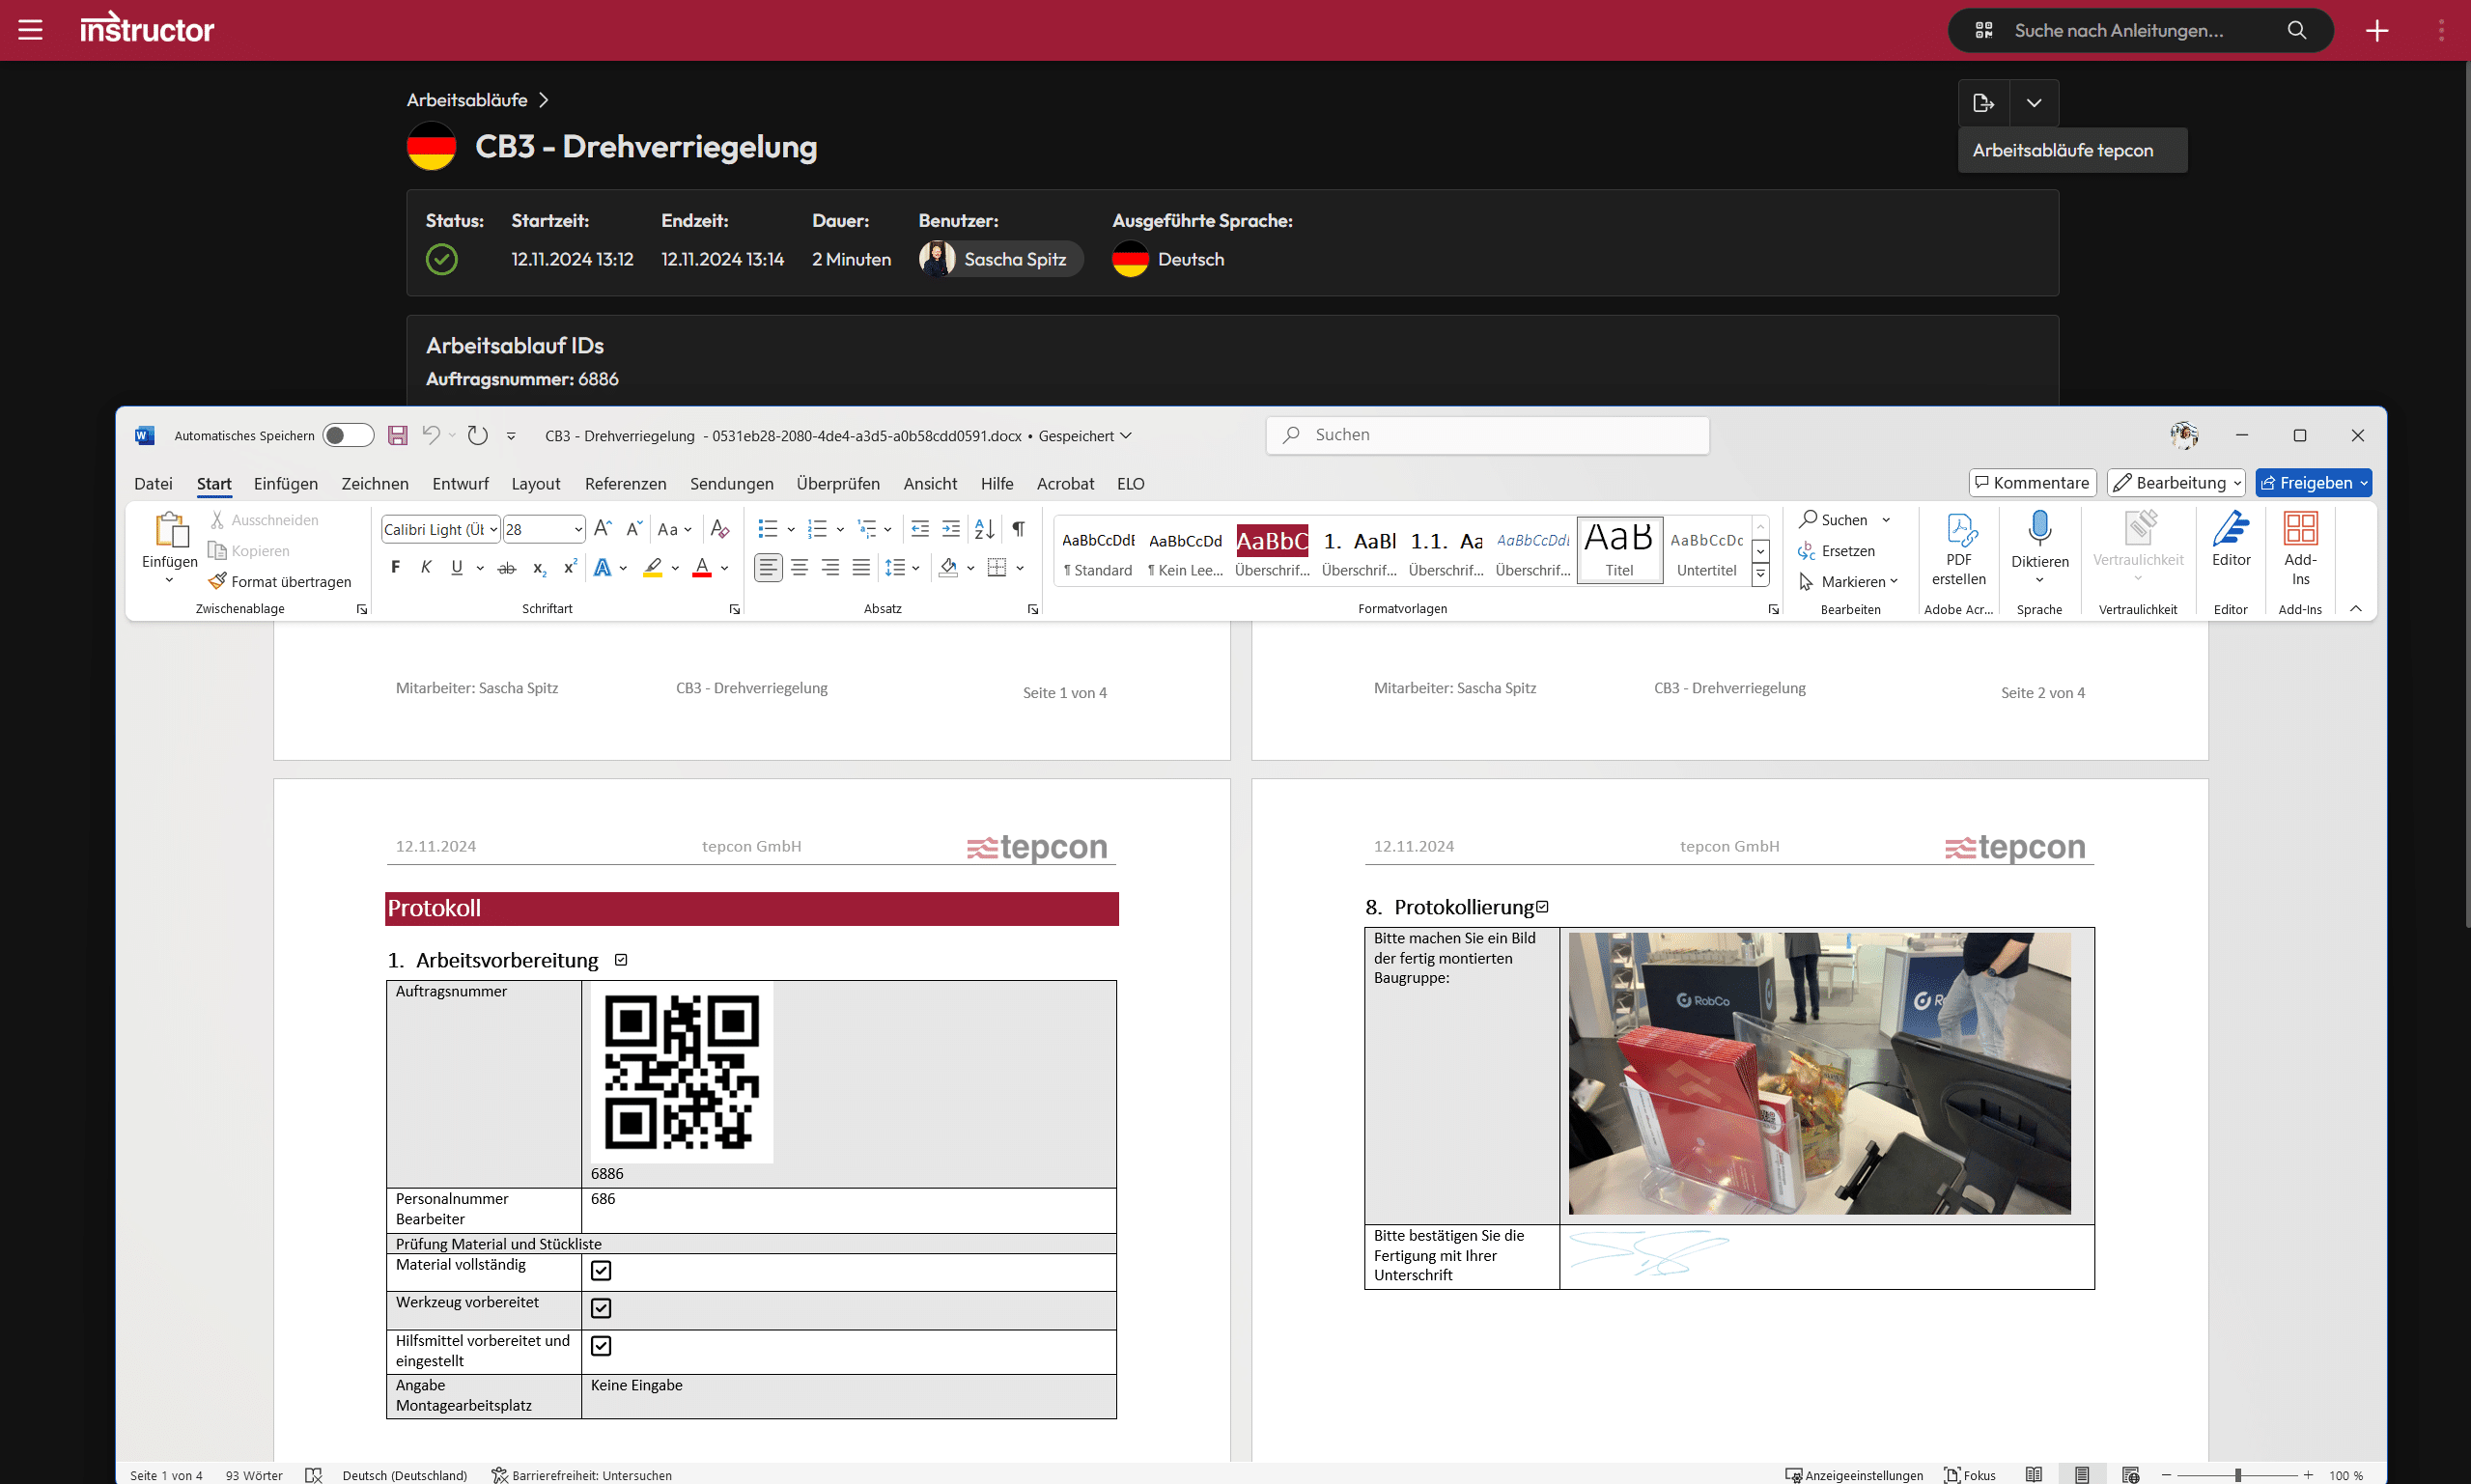Screen dimensions: 2471x1484
Task: Click Format übertragen paintbrush icon
Action: click(218, 581)
